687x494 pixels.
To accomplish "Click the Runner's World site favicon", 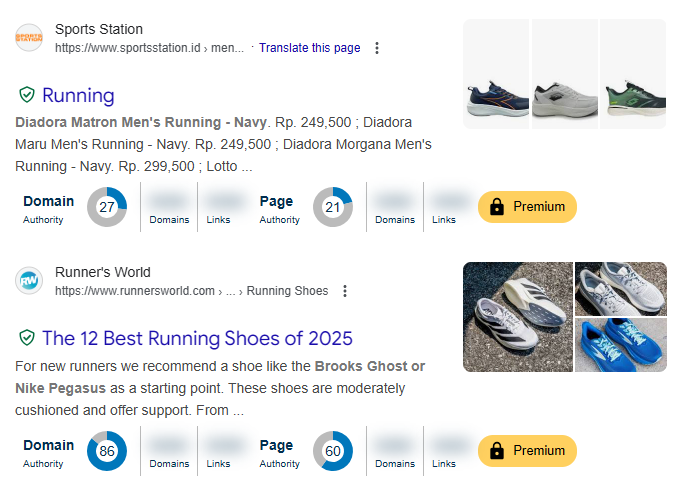I will point(29,281).
